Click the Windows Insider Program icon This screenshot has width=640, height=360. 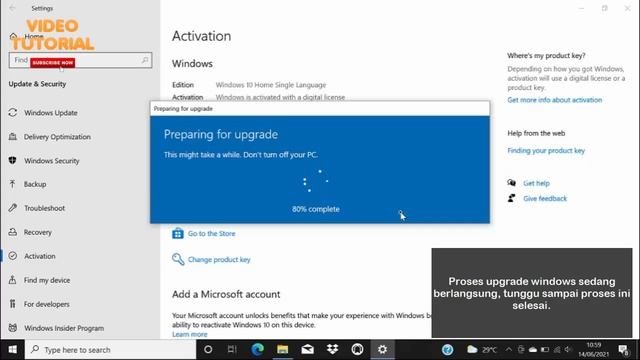tap(13, 328)
